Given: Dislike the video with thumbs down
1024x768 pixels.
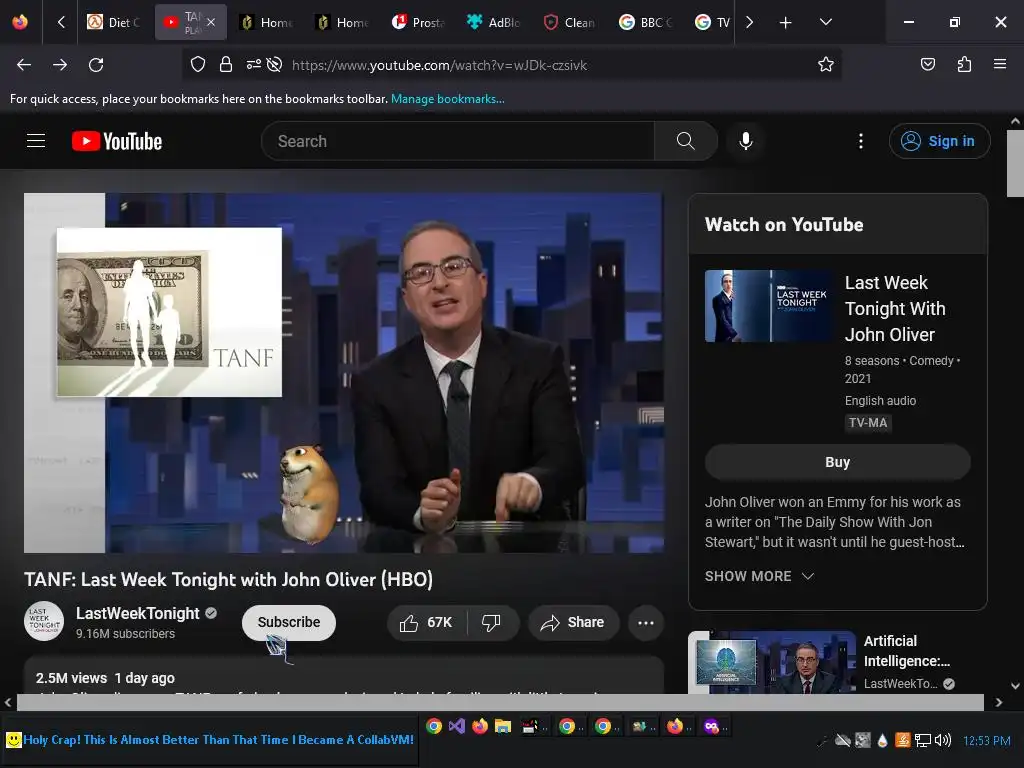Looking at the screenshot, I should tap(491, 622).
